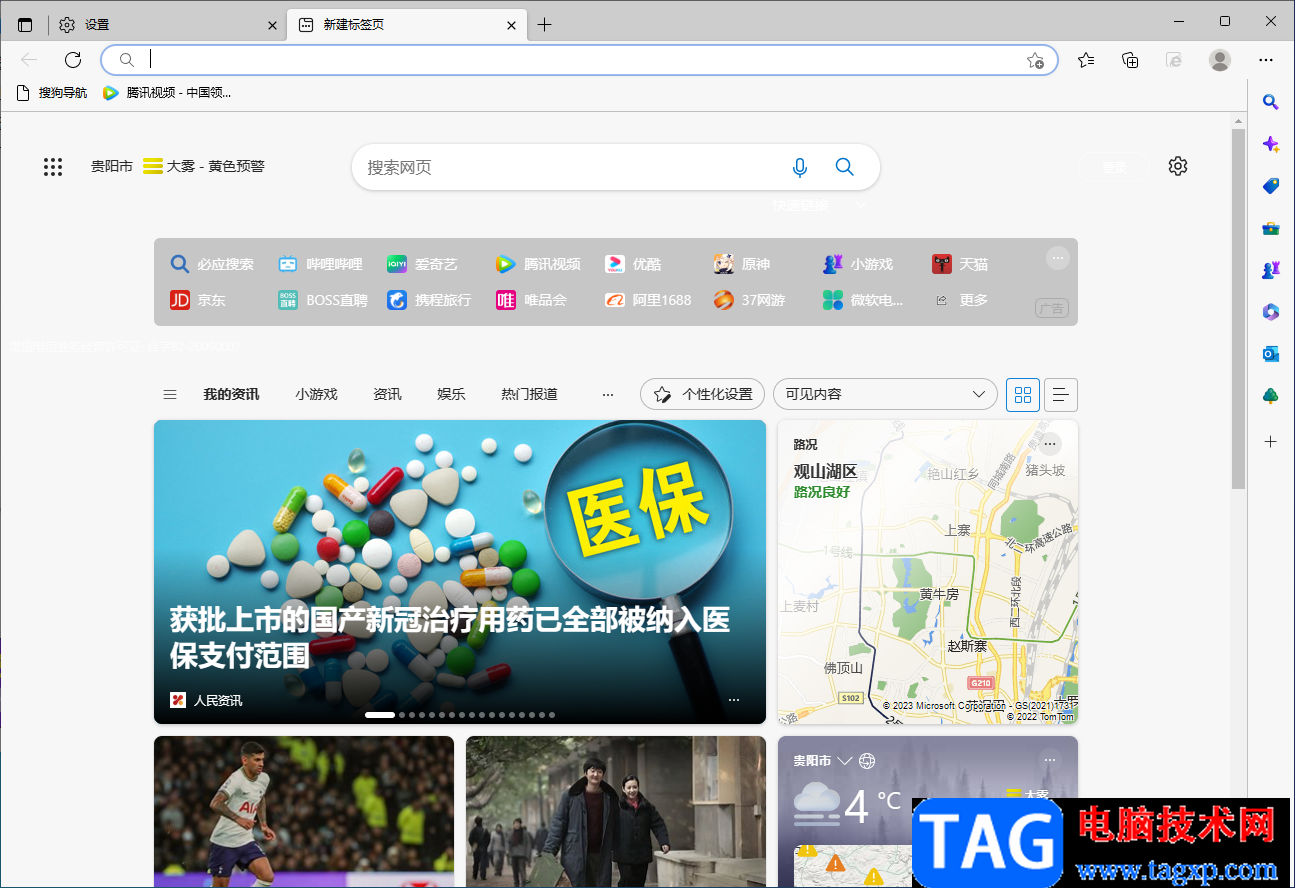Close the 新建标签页 tab
The image size is (1295, 888).
pos(511,25)
